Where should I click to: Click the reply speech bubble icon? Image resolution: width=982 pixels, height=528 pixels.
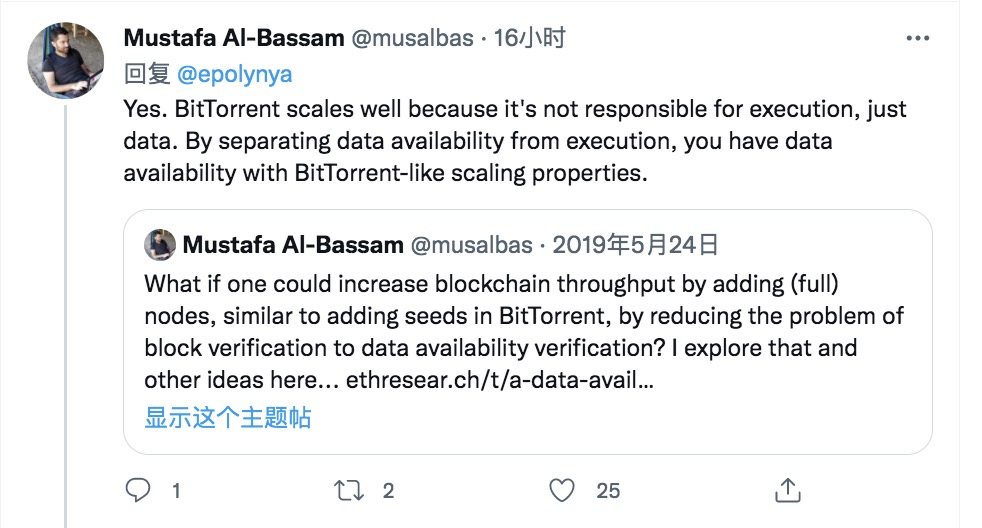[138, 490]
